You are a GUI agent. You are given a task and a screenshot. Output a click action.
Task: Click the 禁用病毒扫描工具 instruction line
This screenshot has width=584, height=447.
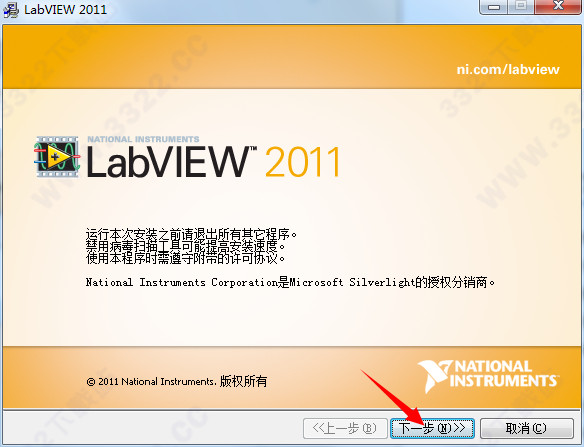185,246
